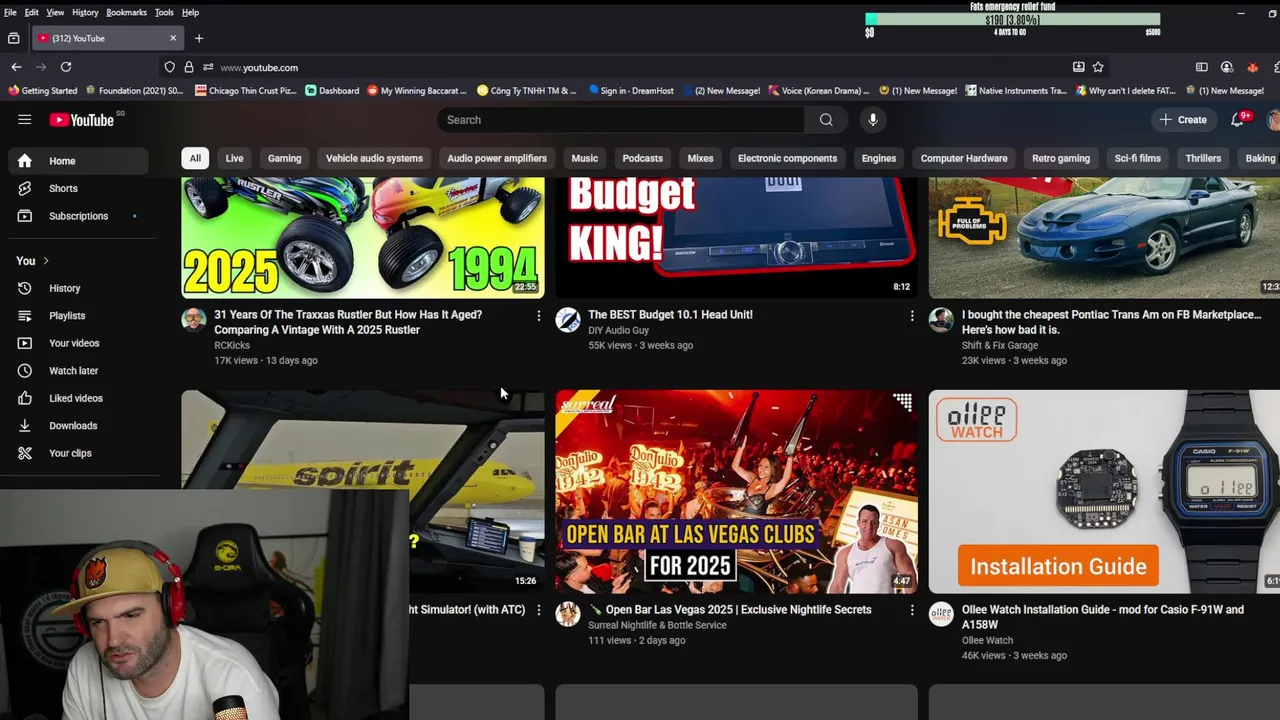Select the Thrillers chip
Image resolution: width=1280 pixels, height=720 pixels.
coord(1203,158)
